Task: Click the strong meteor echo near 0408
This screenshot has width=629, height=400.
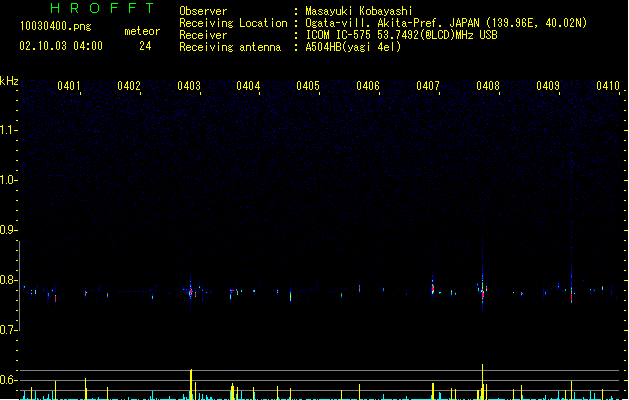Action: [x=483, y=292]
